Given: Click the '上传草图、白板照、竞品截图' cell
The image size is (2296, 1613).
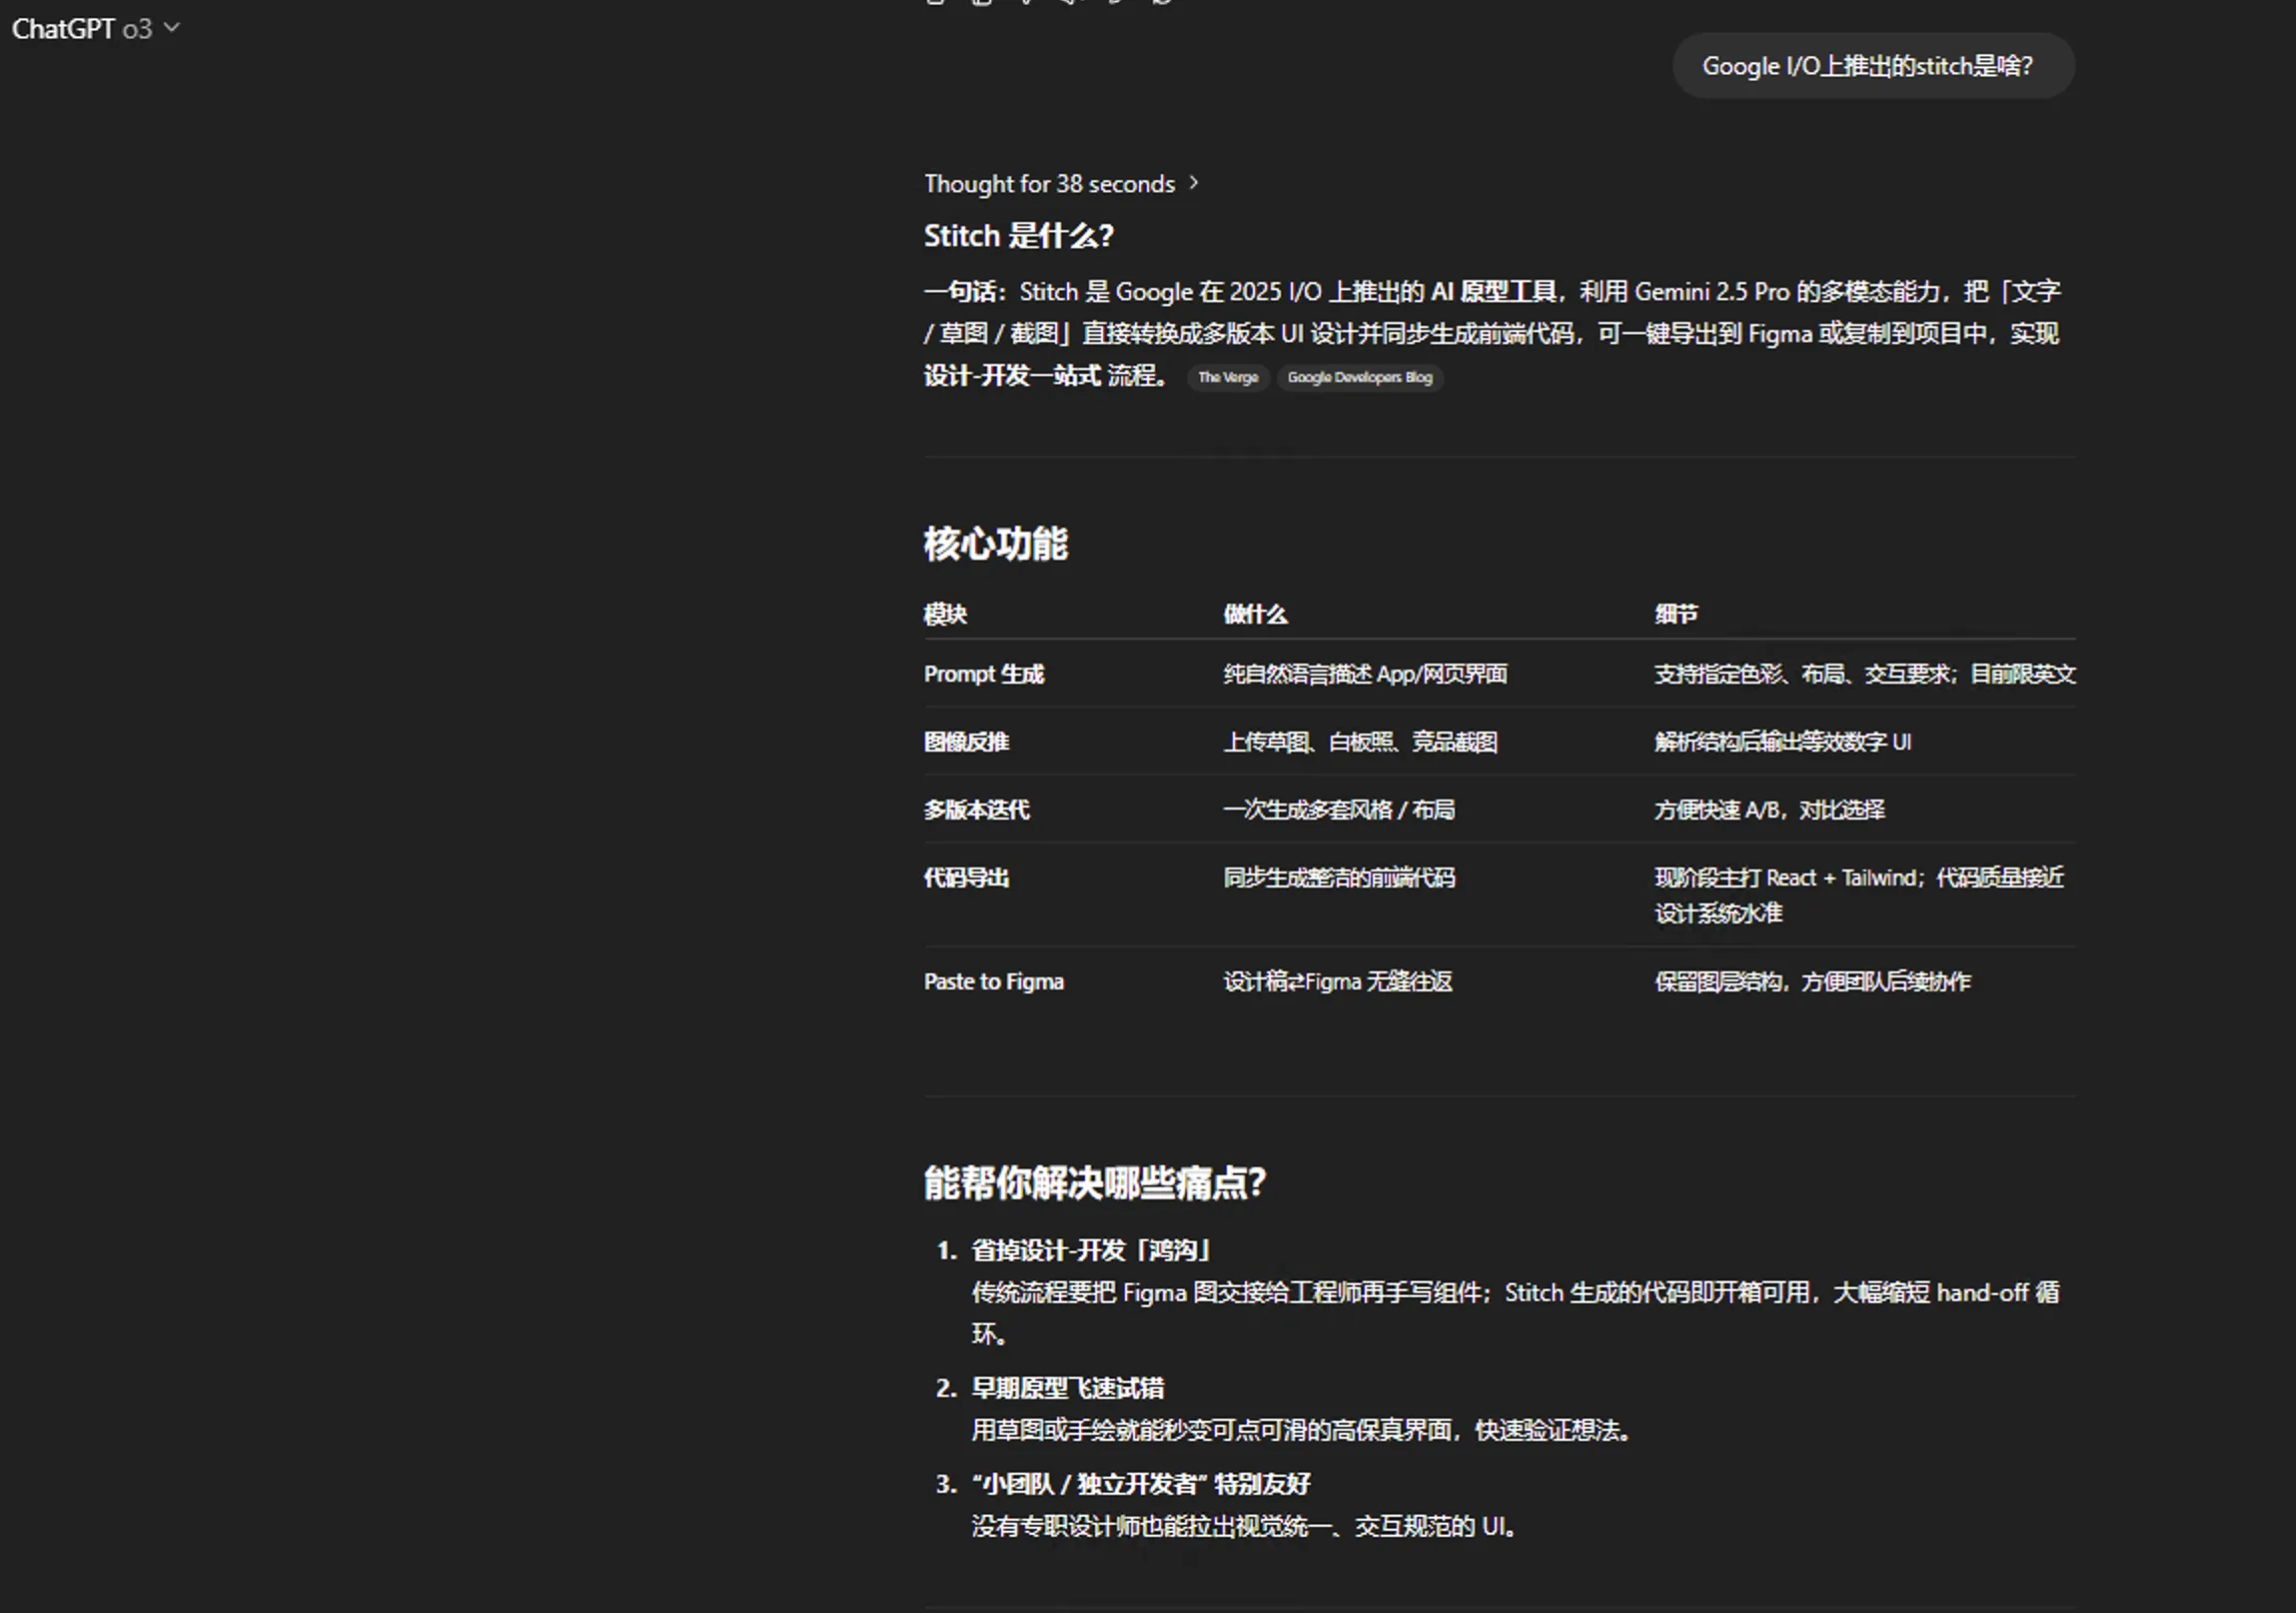Looking at the screenshot, I should (1360, 742).
